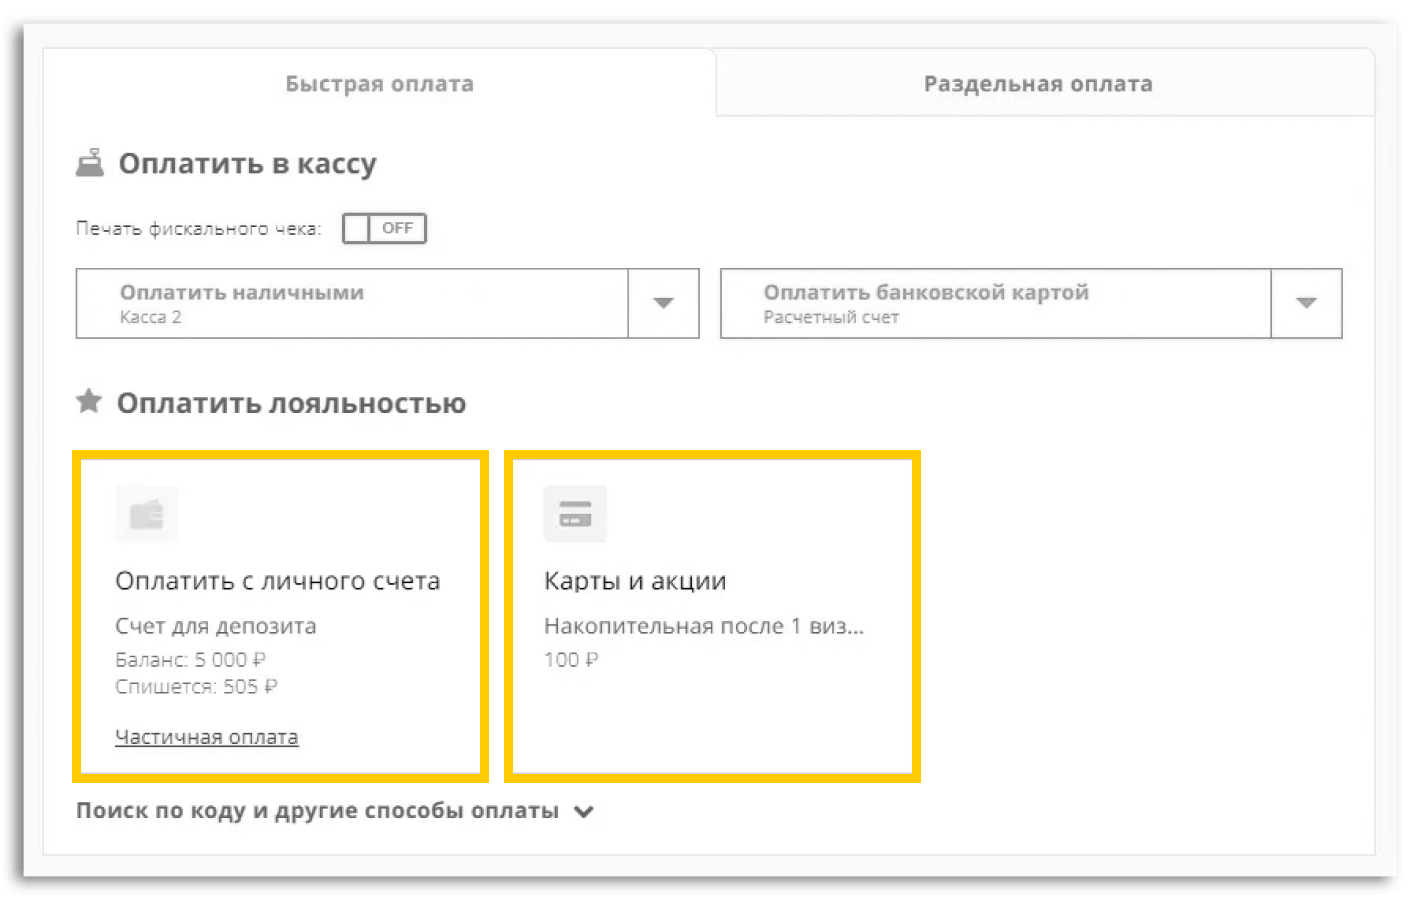
Task: Click the credit card icon above Карты и акции
Action: click(x=575, y=514)
